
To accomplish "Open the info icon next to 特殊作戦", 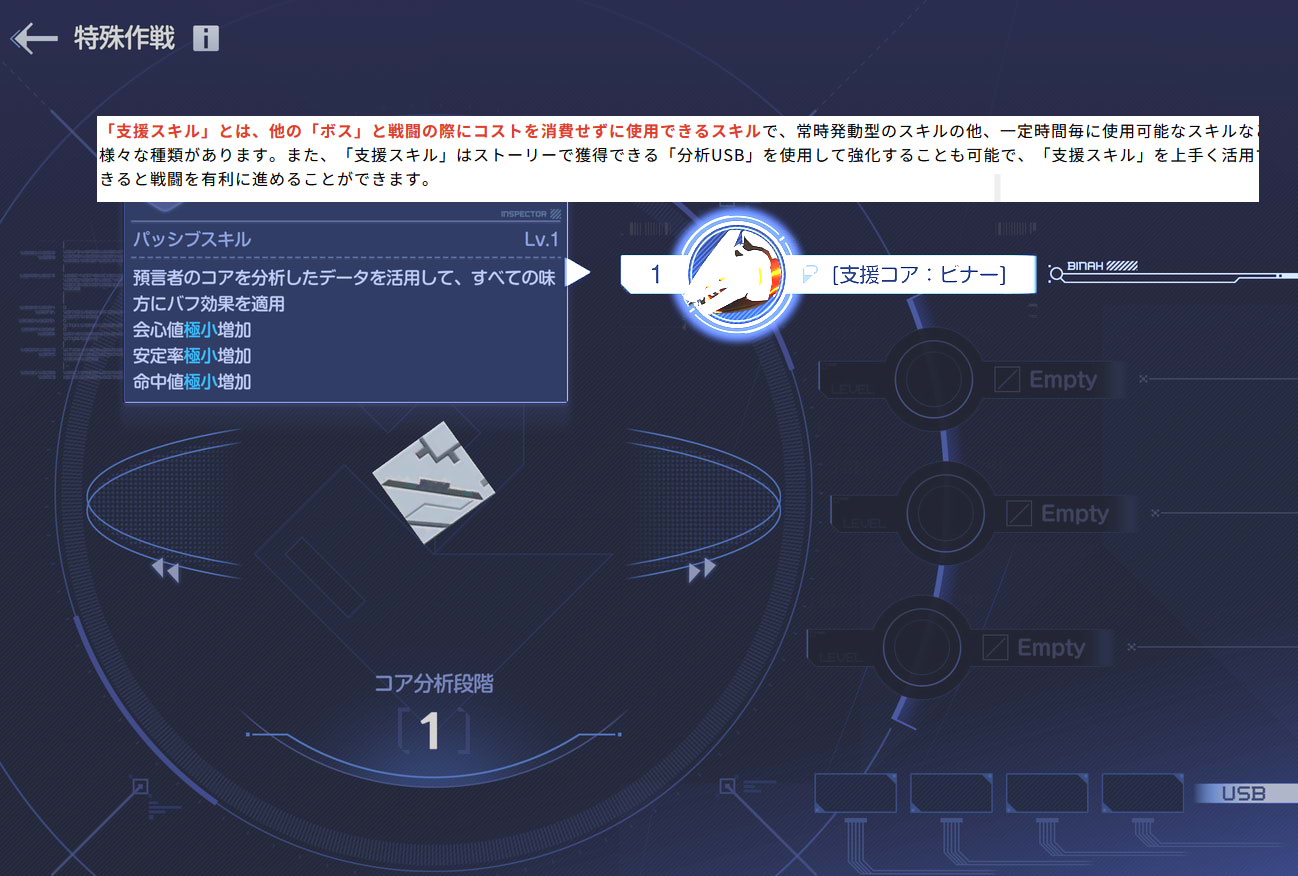I will [x=205, y=39].
